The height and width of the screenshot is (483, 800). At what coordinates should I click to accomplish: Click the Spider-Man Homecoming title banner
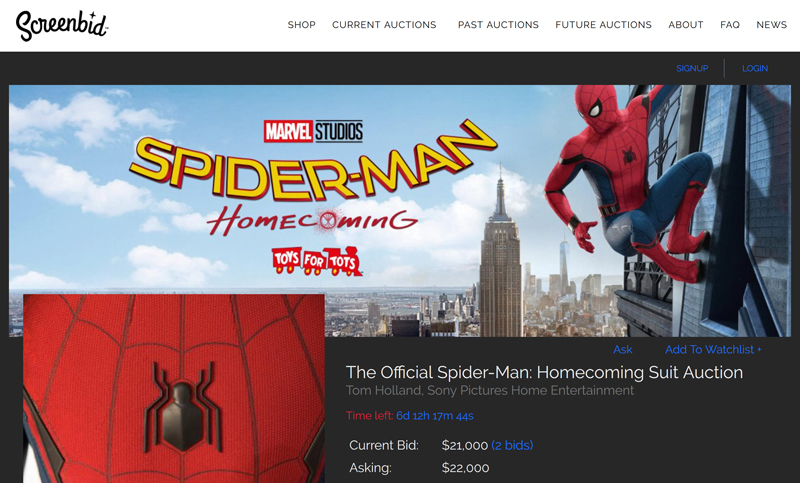pos(312,180)
